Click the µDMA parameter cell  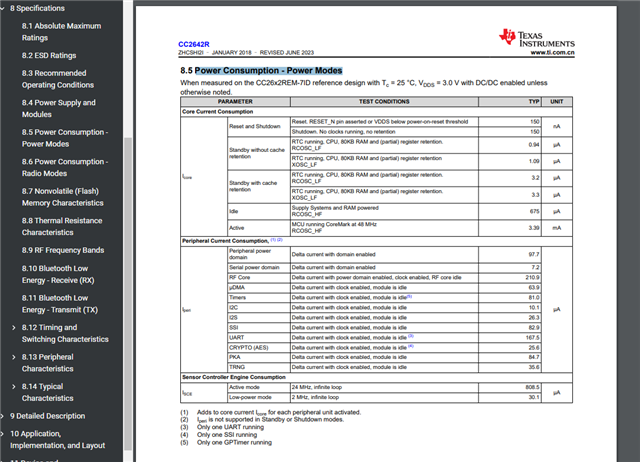pyautogui.click(x=259, y=288)
